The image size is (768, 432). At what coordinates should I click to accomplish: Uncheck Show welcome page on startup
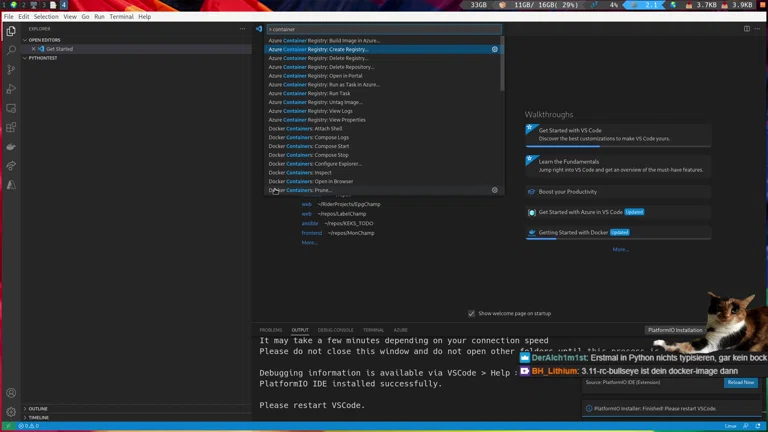pos(472,313)
